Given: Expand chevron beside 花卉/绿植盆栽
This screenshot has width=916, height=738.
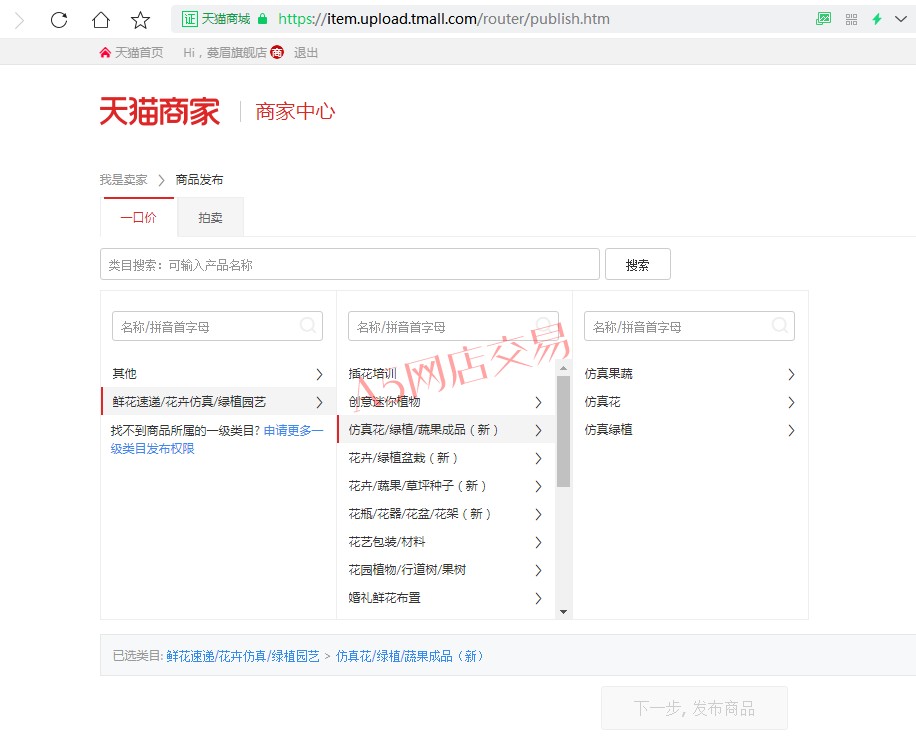Looking at the screenshot, I should pyautogui.click(x=538, y=458).
